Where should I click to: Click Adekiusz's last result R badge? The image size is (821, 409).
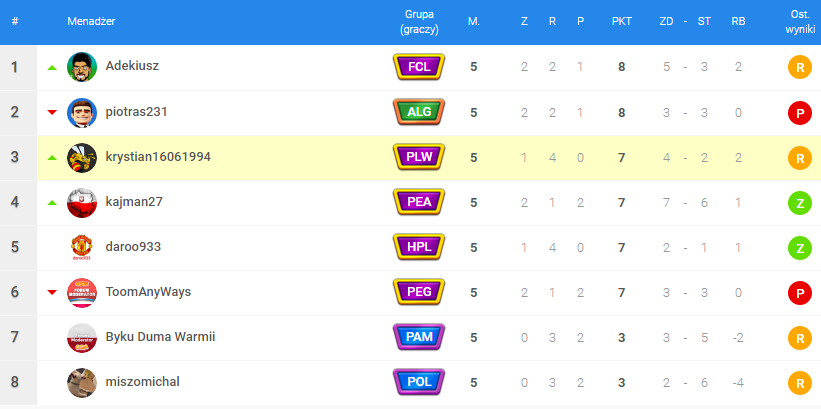tap(798, 68)
